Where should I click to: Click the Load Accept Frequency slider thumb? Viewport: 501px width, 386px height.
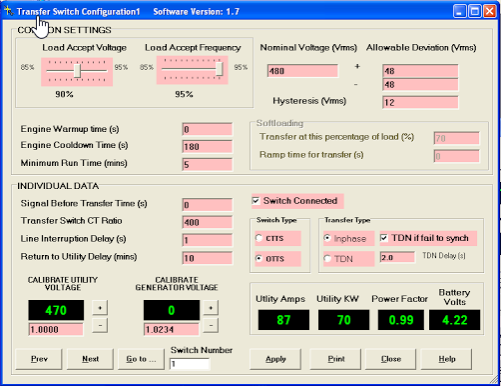click(x=219, y=69)
